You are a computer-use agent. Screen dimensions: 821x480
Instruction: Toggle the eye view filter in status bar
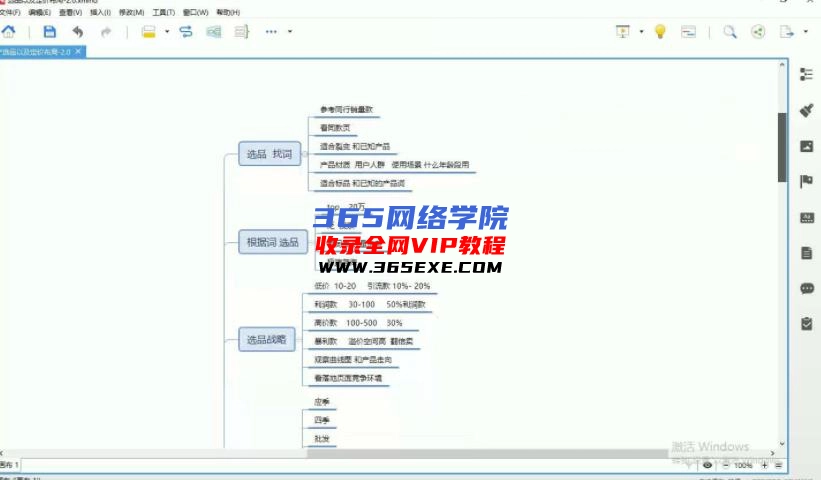(x=707, y=465)
